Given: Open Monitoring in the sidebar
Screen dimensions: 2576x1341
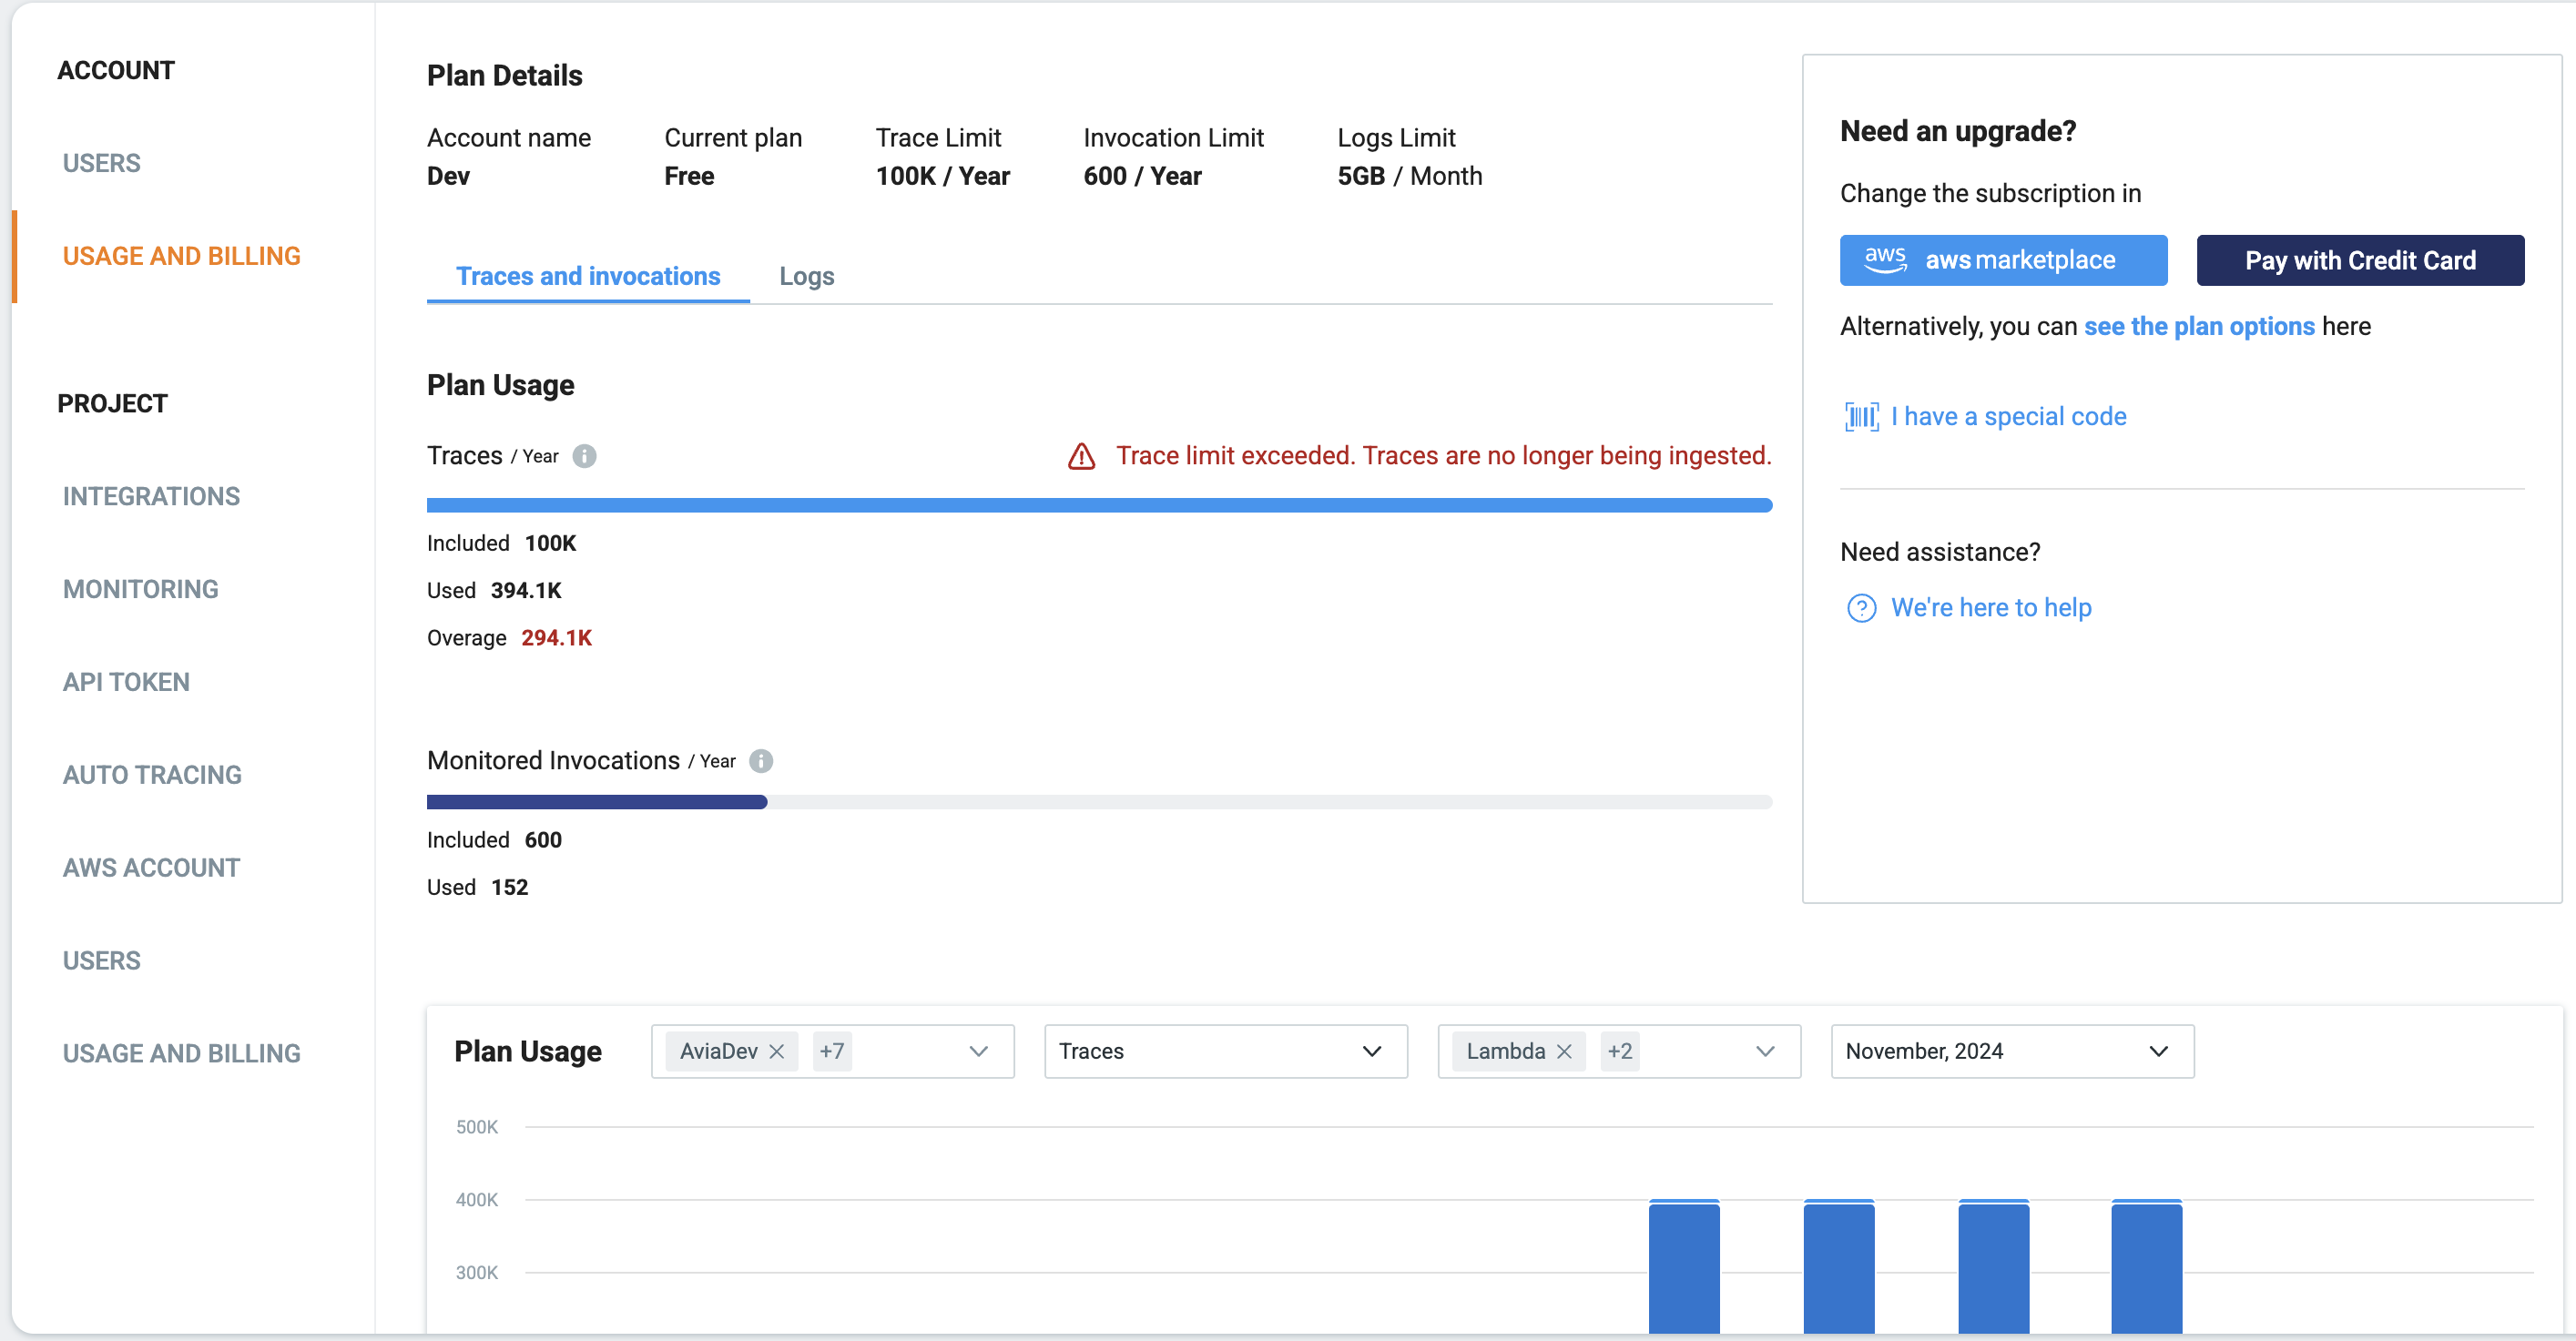Looking at the screenshot, I should (140, 589).
